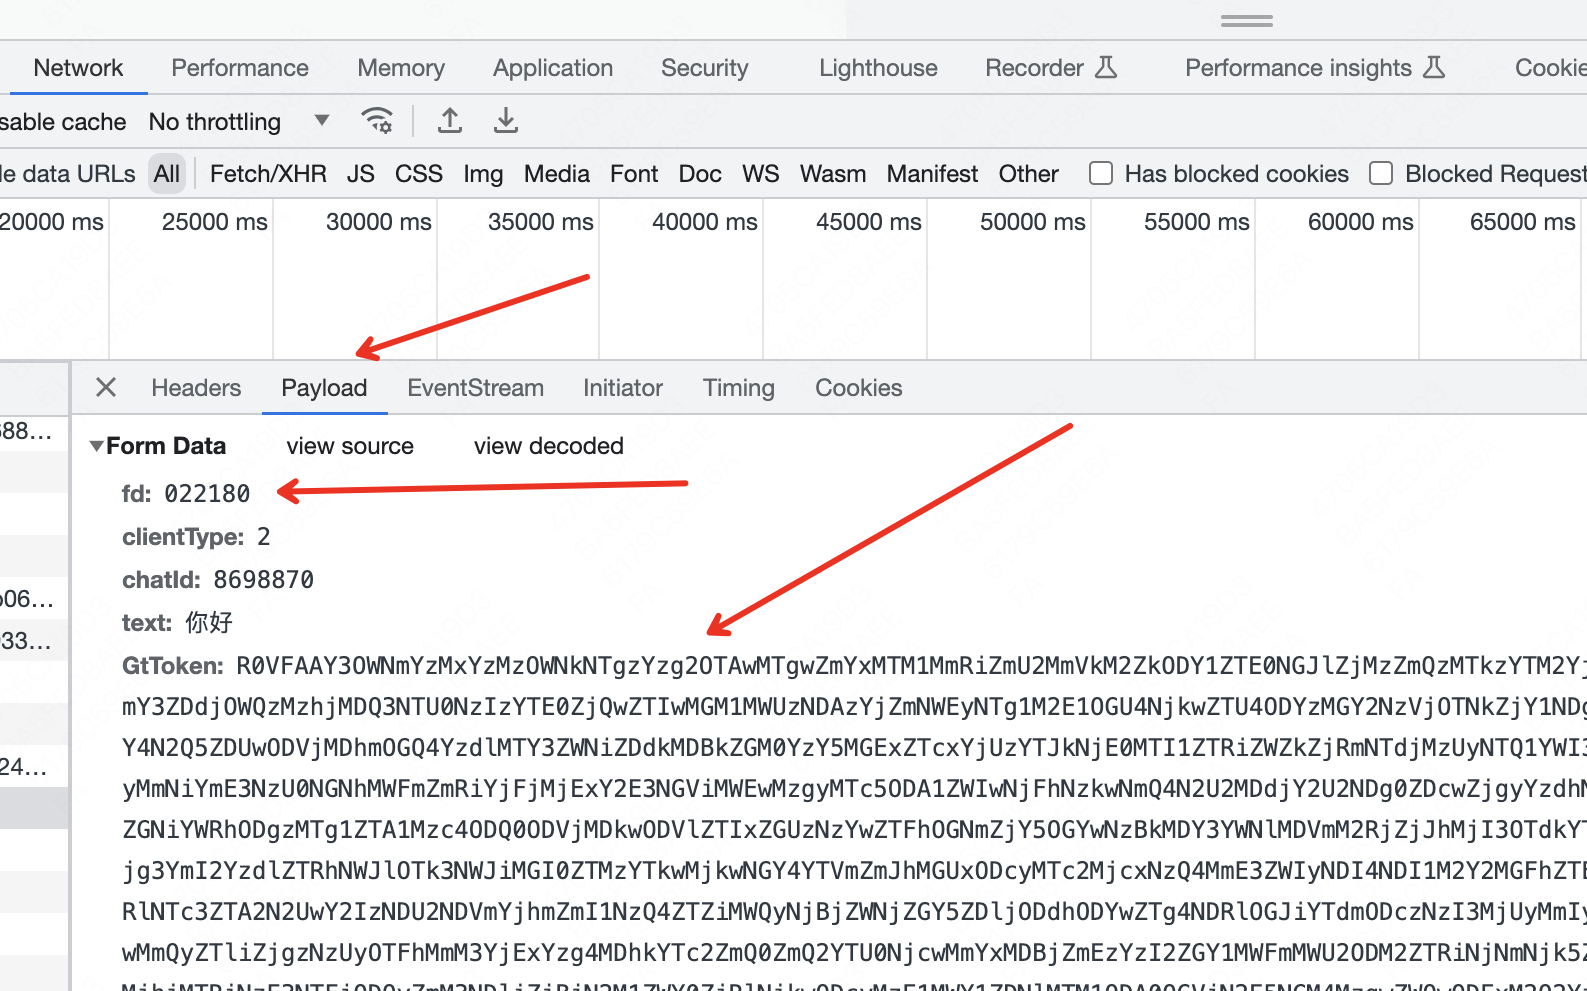The height and width of the screenshot is (991, 1587).
Task: Toggle the Blocked Requests checkbox
Action: (1381, 174)
